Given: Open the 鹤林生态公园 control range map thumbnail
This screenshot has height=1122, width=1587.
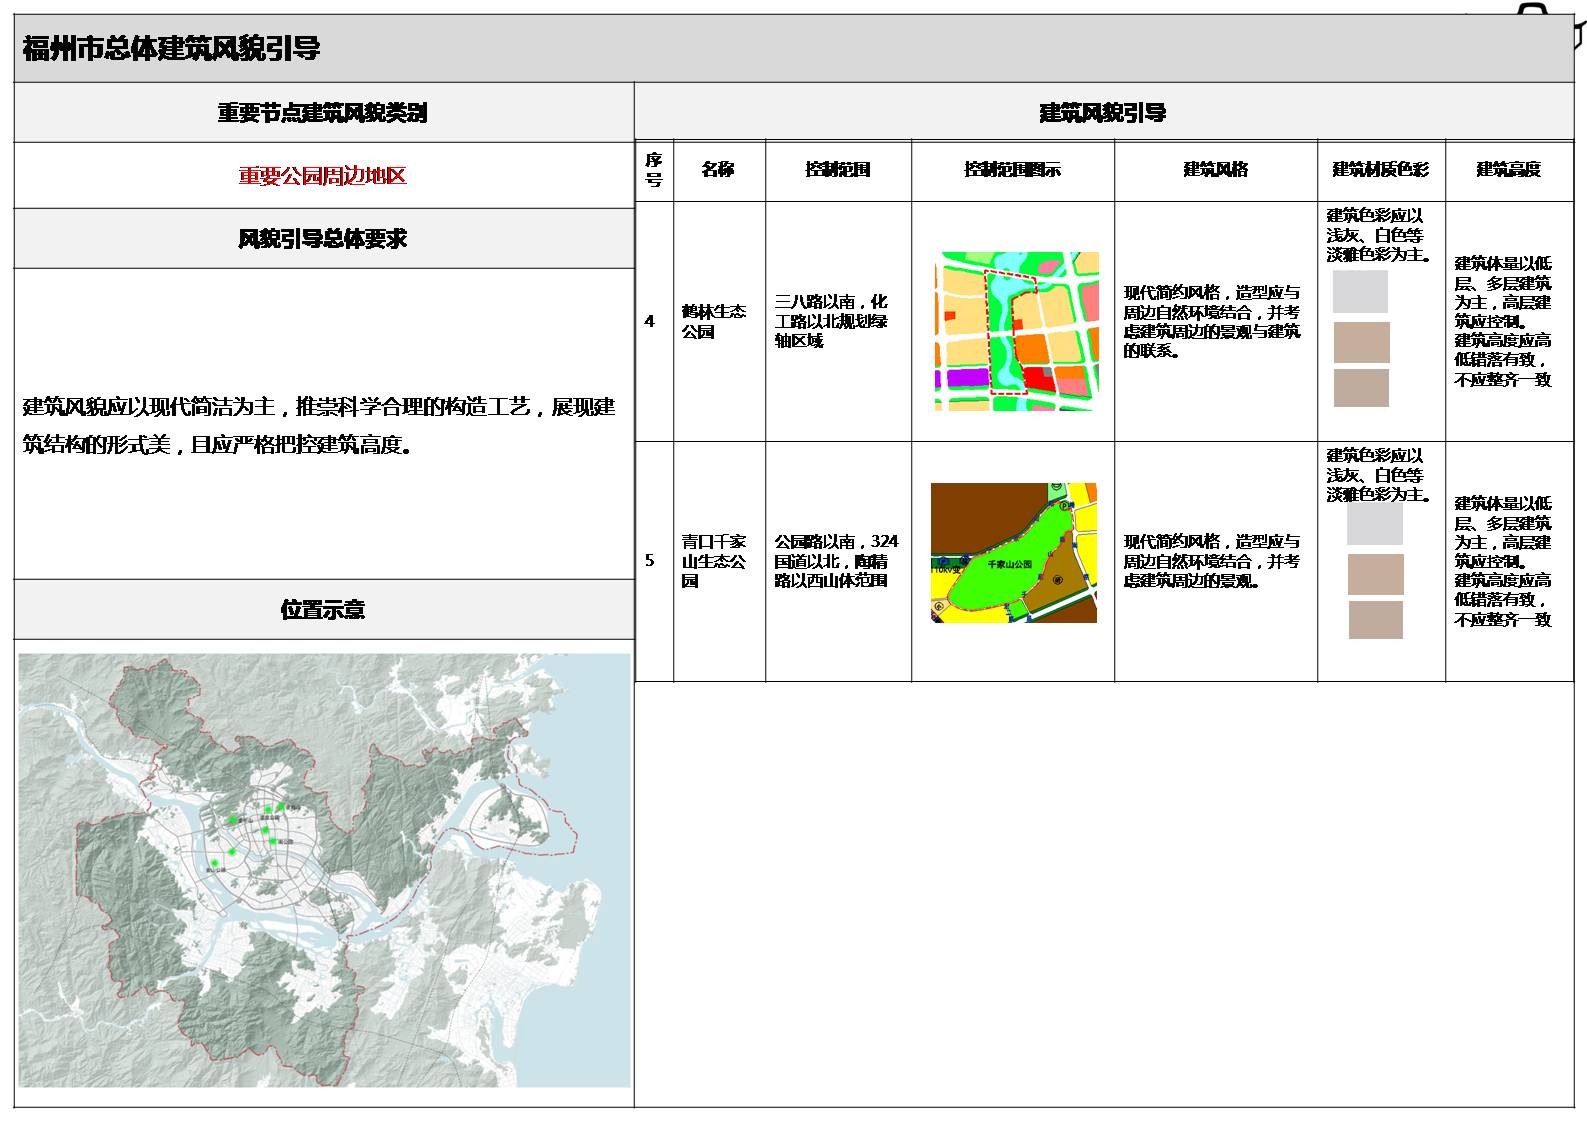Looking at the screenshot, I should pyautogui.click(x=1016, y=331).
